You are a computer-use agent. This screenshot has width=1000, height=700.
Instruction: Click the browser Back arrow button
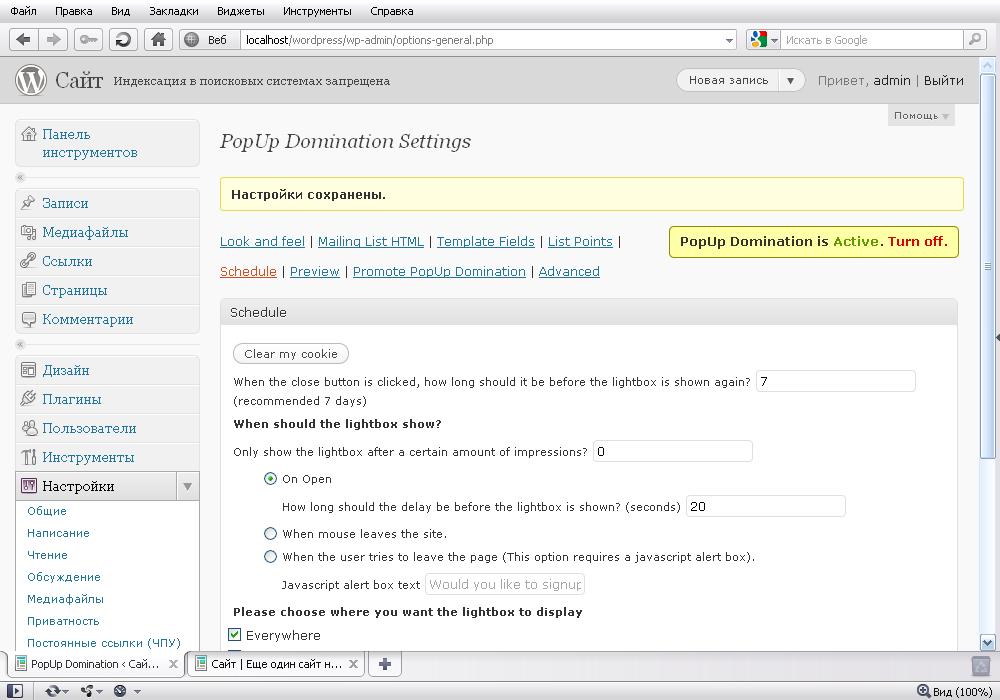coord(24,40)
